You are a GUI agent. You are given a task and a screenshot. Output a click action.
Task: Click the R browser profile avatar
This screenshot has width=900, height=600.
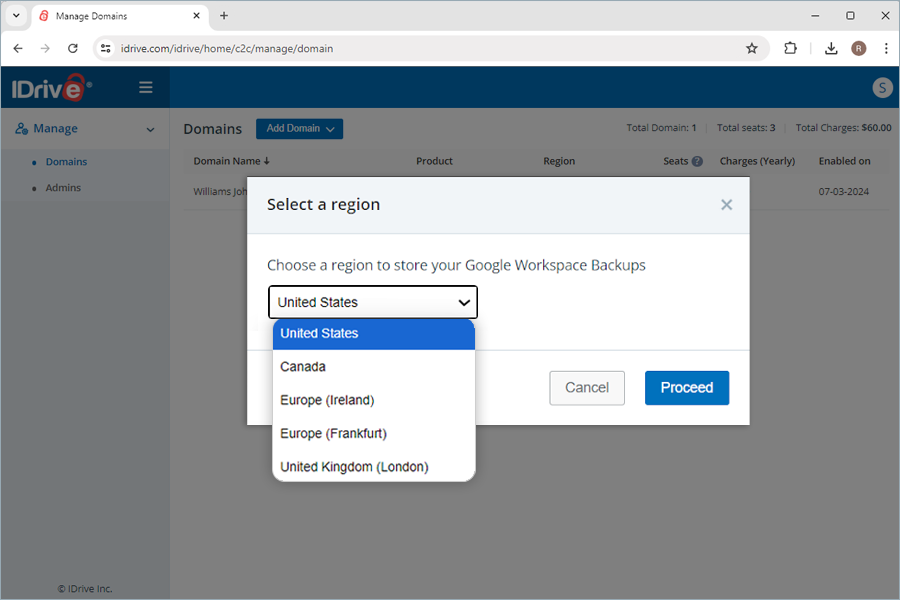coord(858,48)
